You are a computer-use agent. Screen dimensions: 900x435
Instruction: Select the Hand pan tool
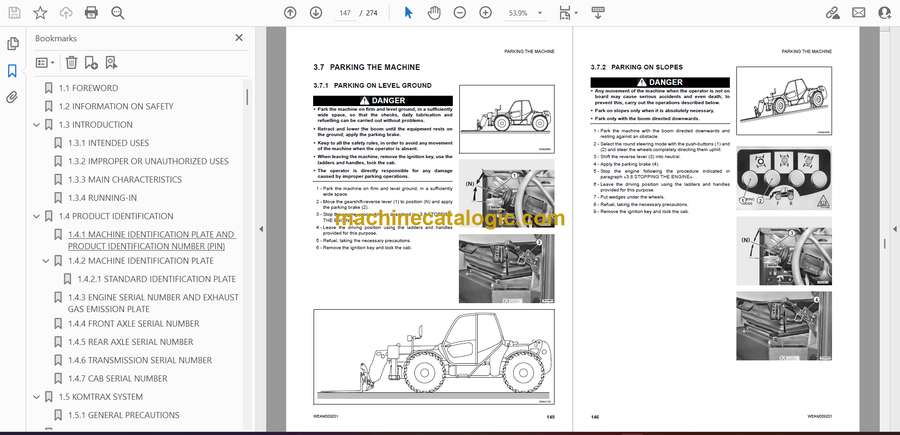(434, 12)
